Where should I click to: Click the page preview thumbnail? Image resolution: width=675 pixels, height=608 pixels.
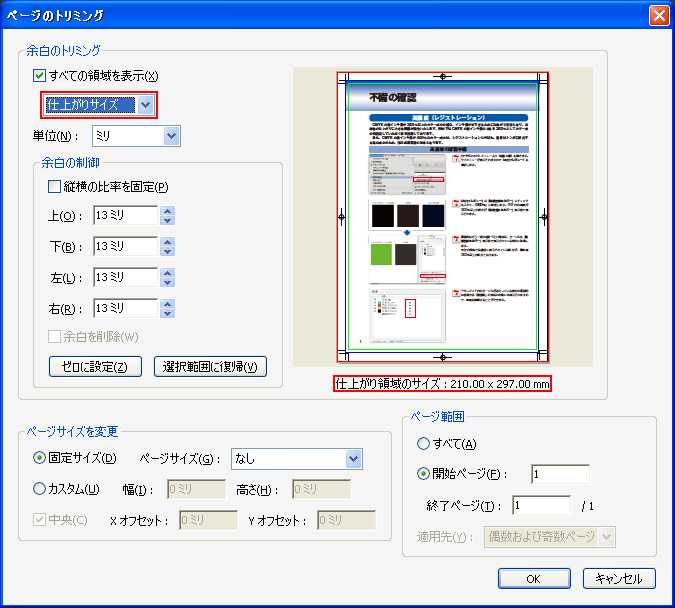(442, 217)
